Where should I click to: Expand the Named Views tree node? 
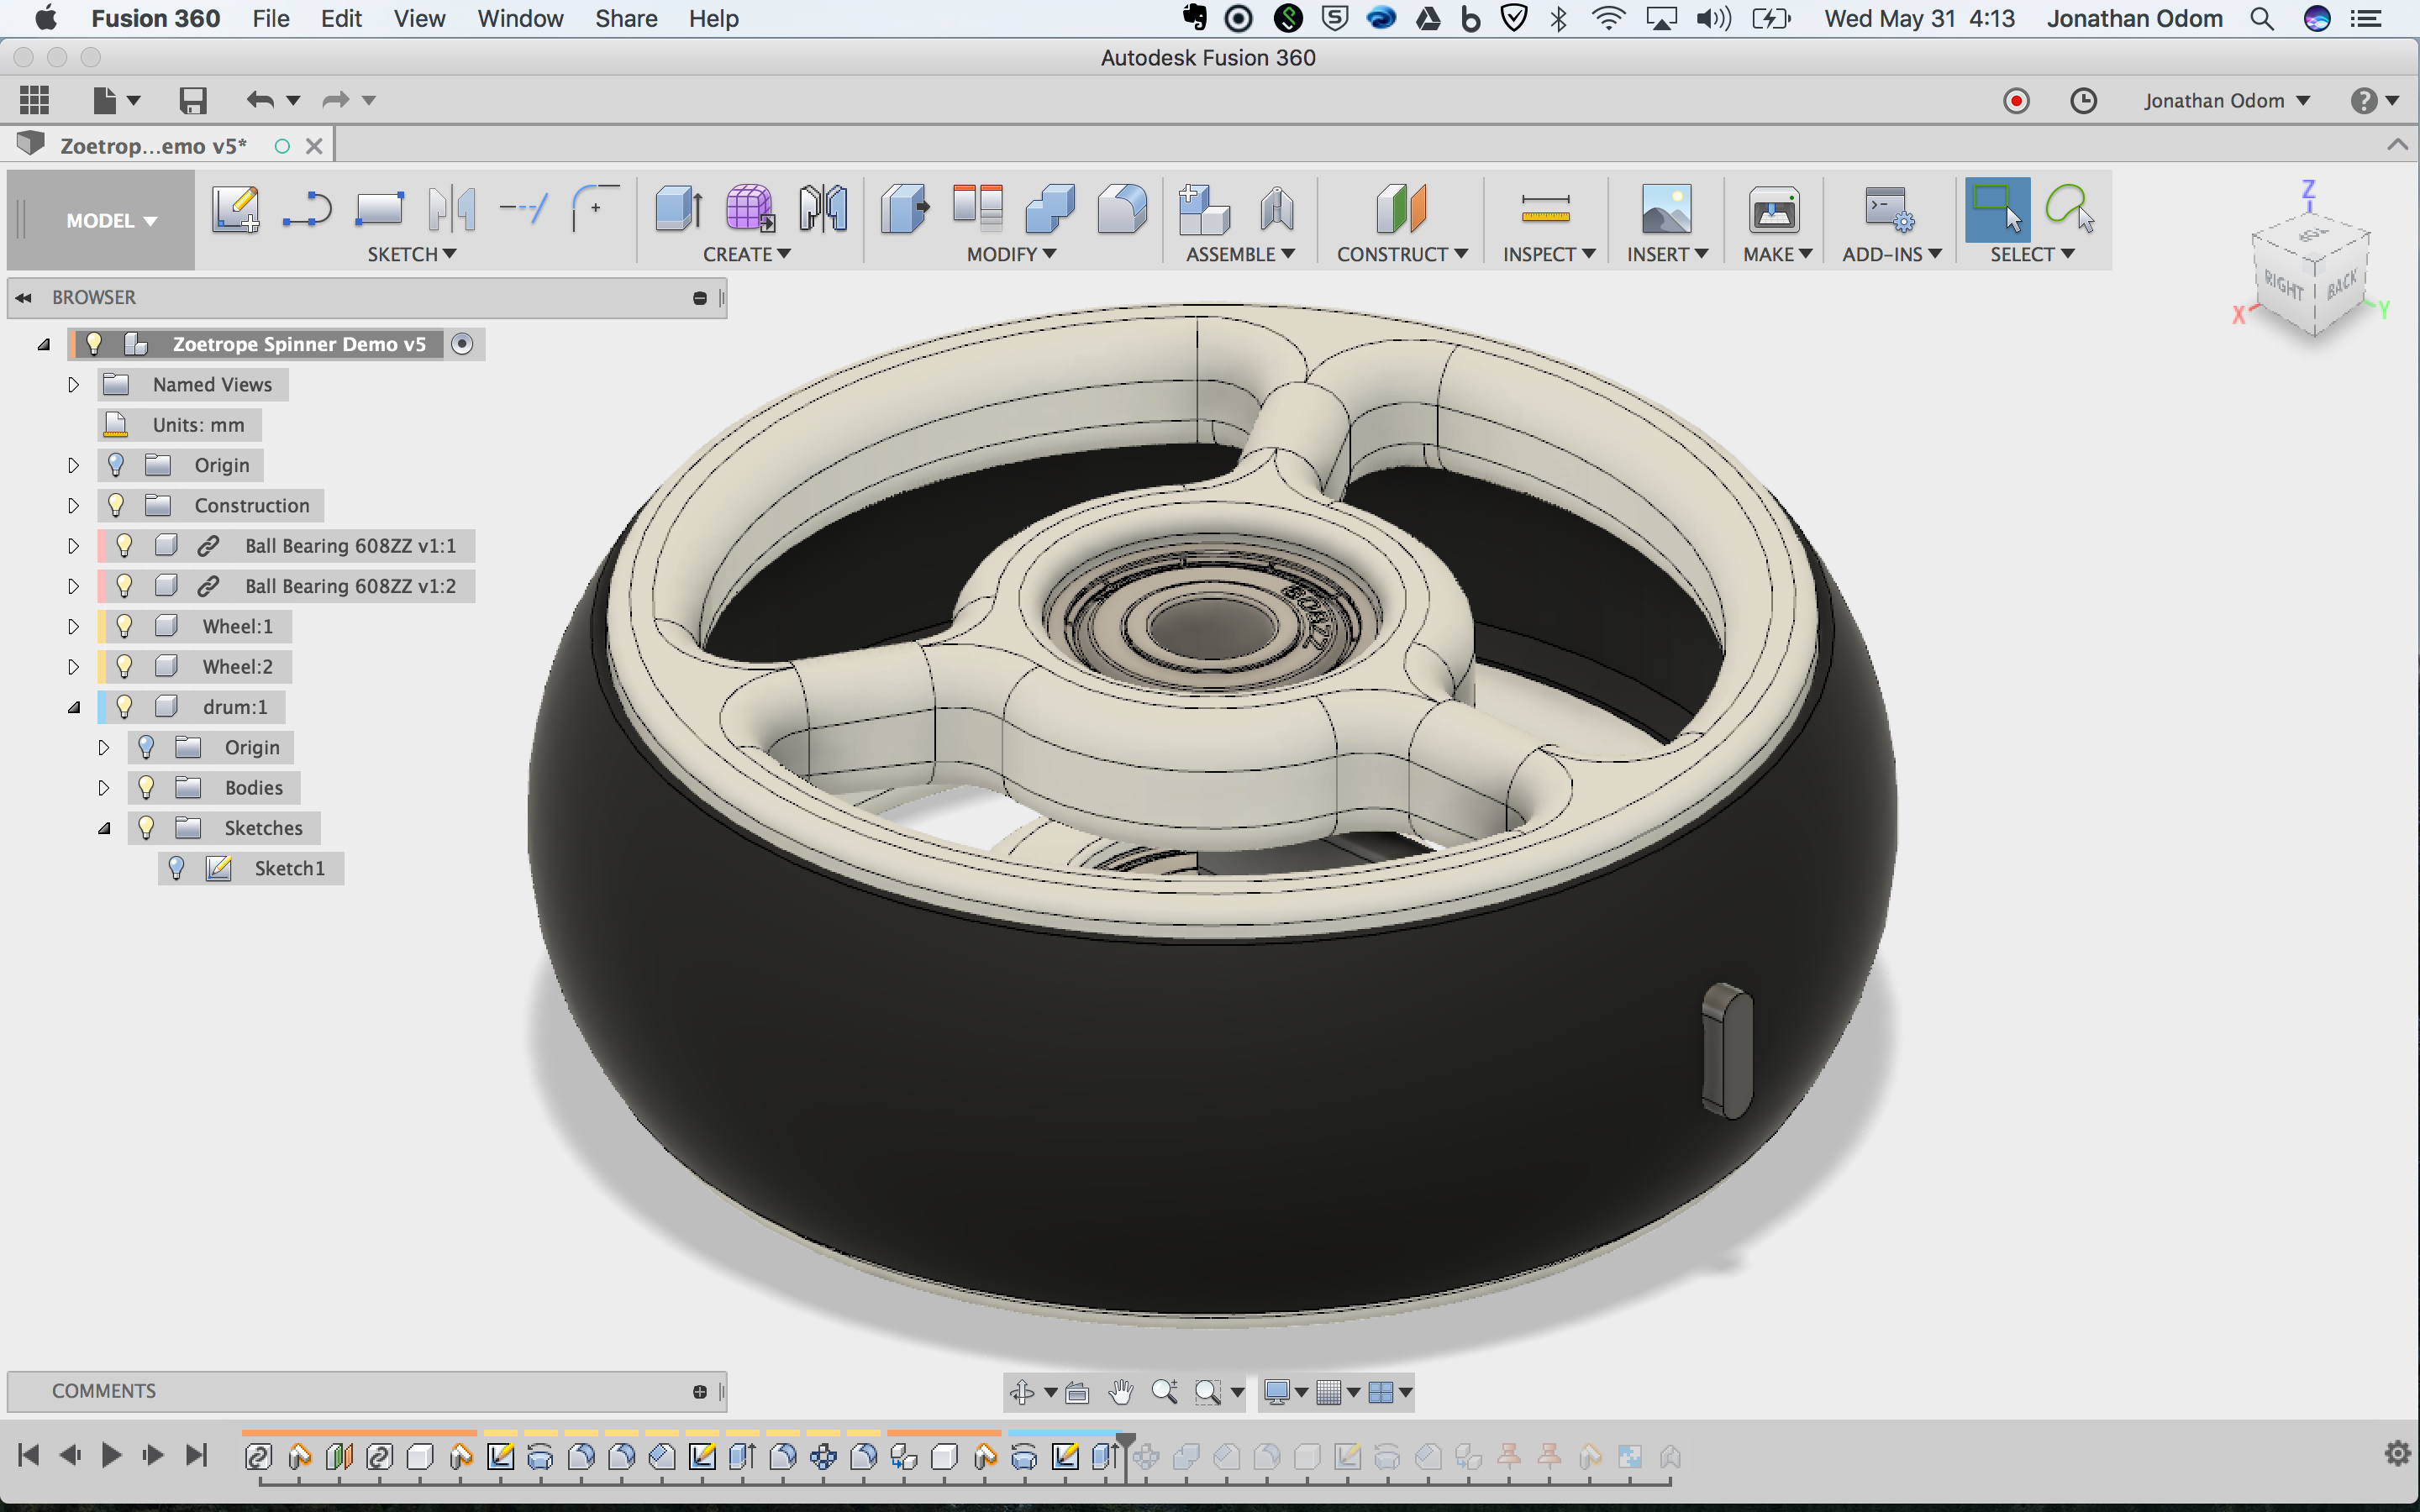click(73, 384)
